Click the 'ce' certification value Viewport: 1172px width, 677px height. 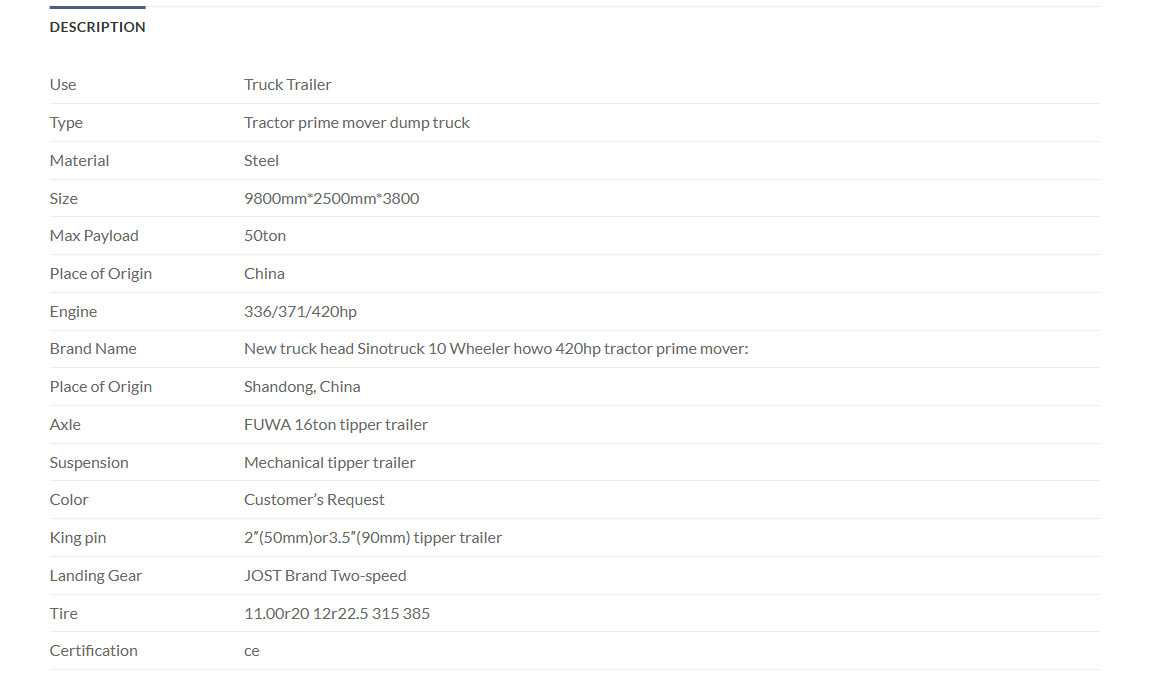click(252, 651)
